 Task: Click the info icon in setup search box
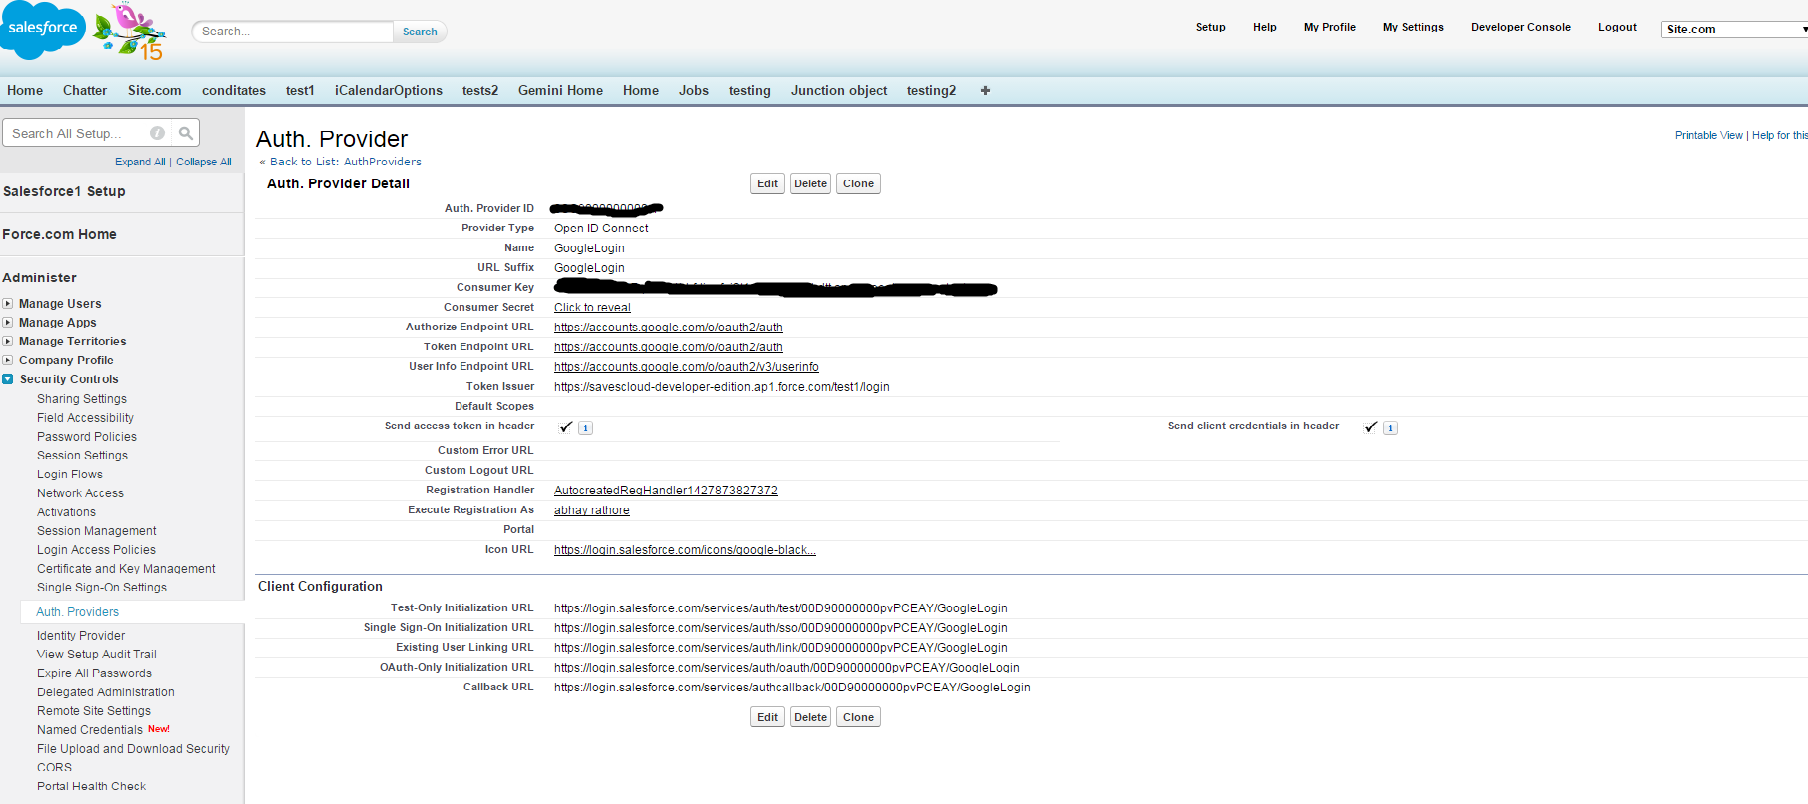pos(157,133)
